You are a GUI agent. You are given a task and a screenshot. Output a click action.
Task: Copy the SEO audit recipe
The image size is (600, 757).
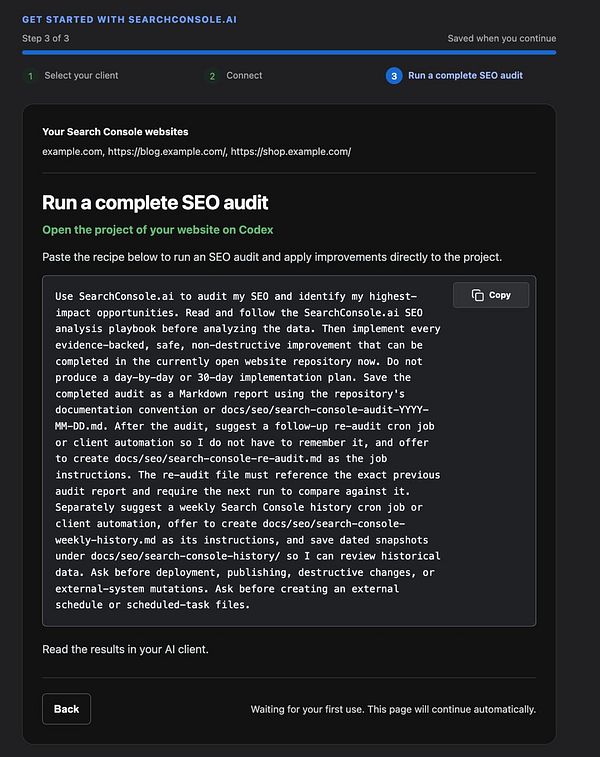click(x=490, y=295)
